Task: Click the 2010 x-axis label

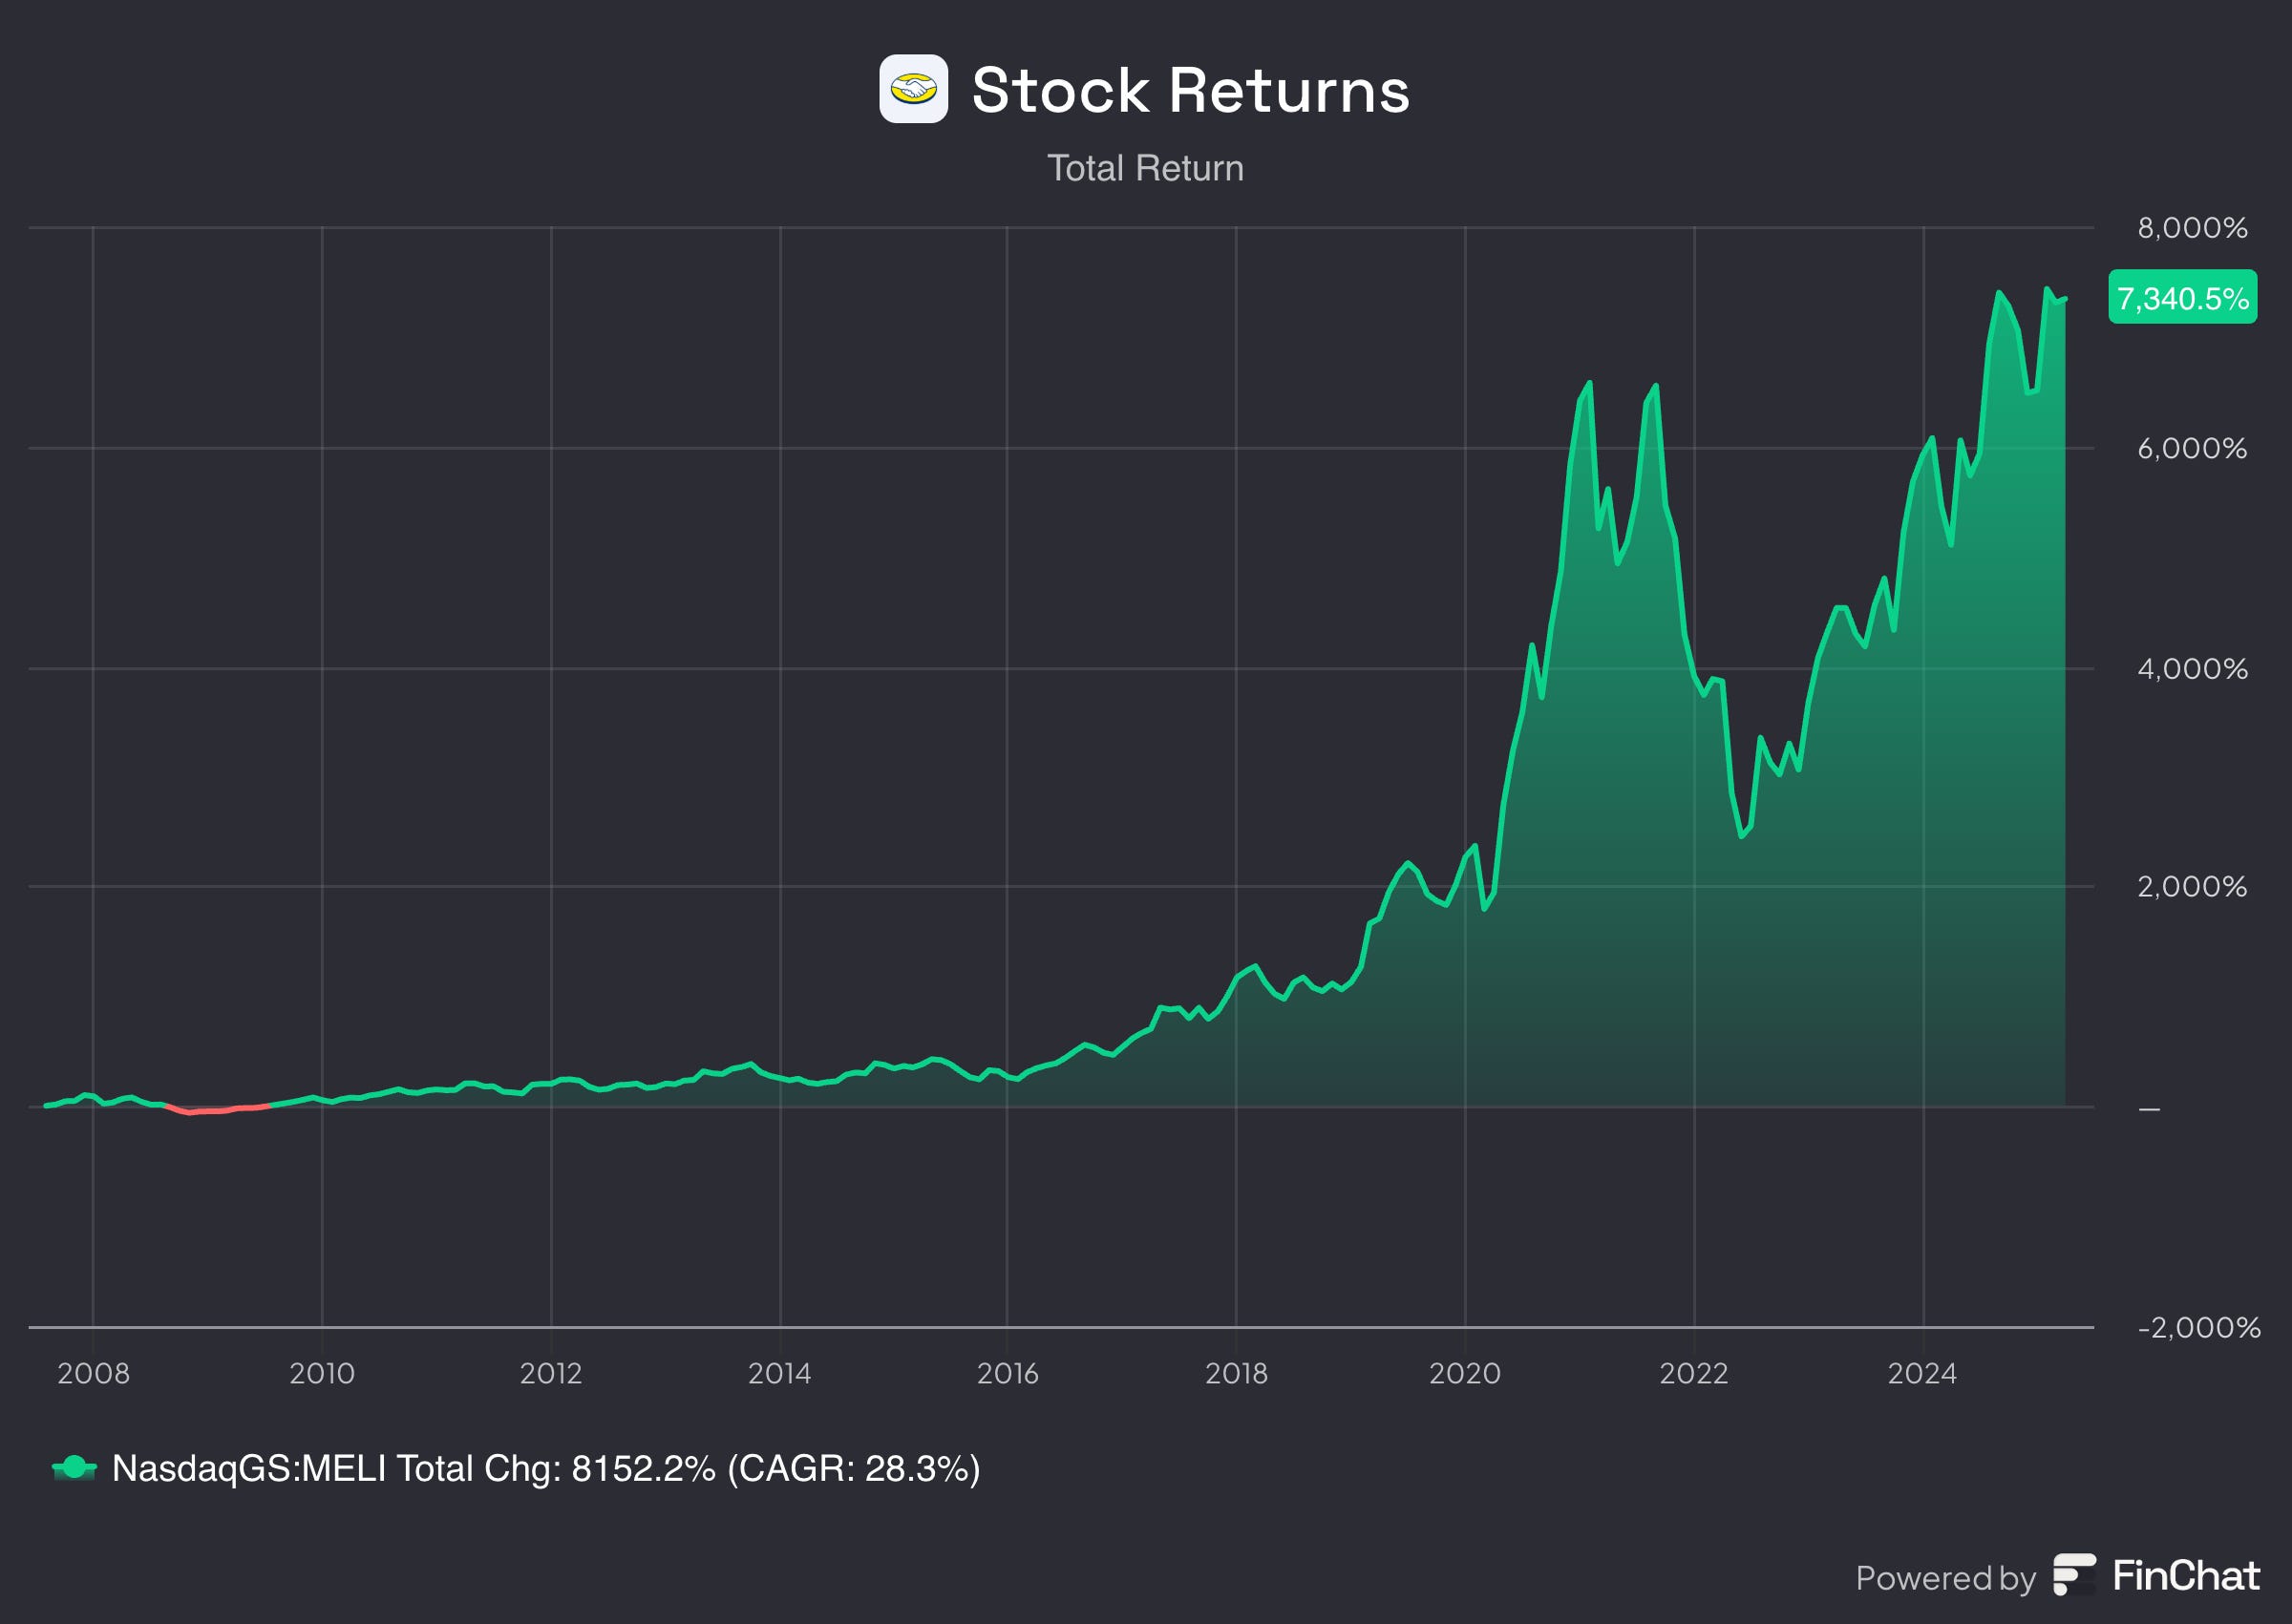Action: click(x=322, y=1373)
